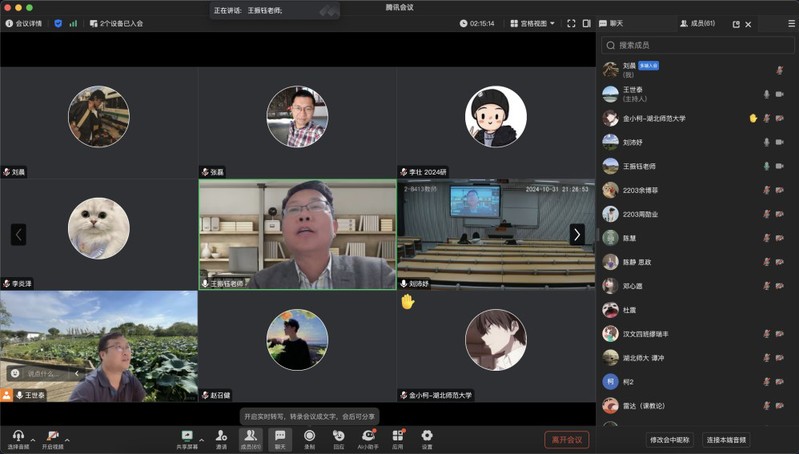
Task: Click the 修改会中昵称 rename button
Action: [x=672, y=440]
